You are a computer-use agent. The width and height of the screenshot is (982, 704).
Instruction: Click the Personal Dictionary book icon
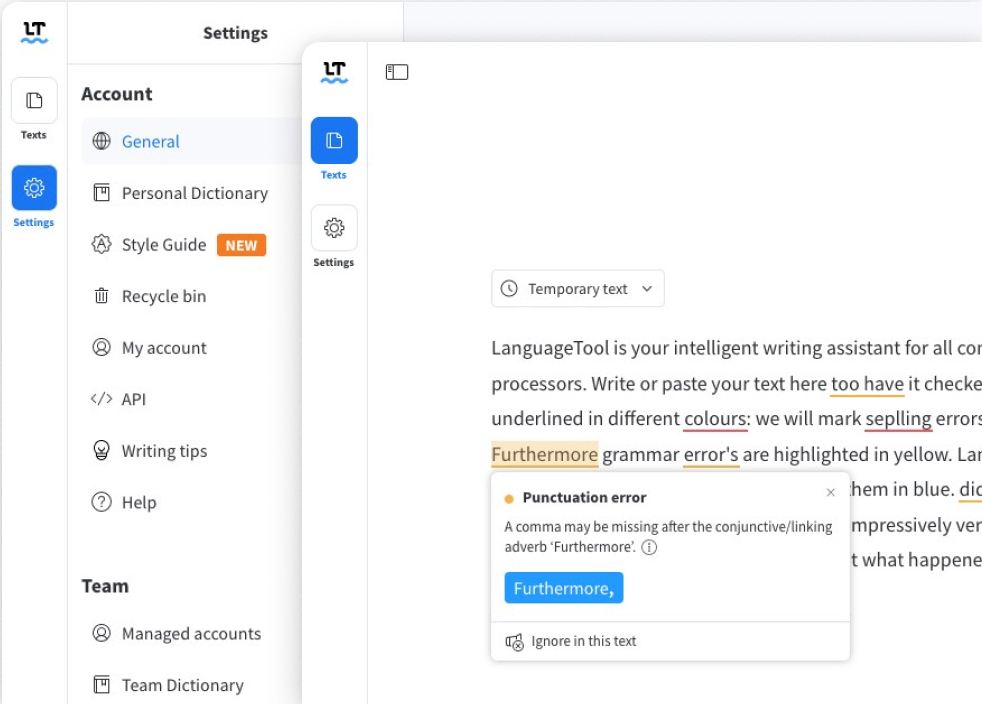click(101, 192)
